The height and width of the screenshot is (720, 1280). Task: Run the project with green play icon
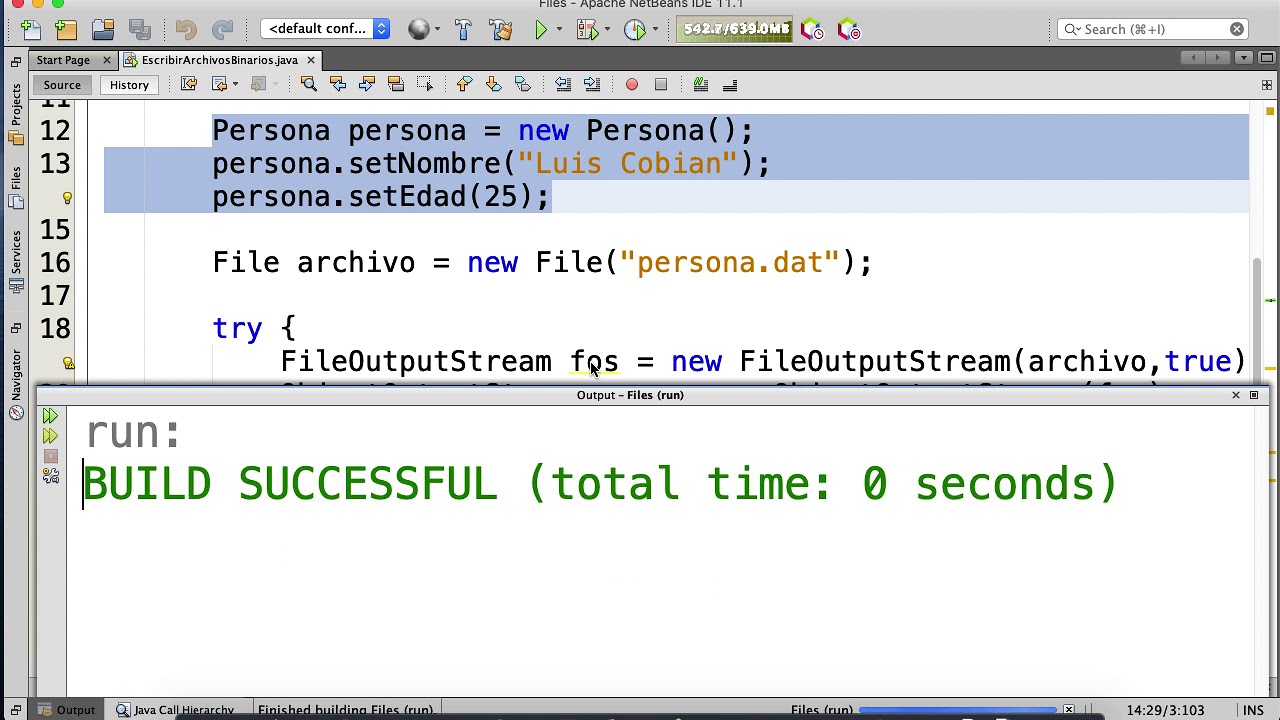click(540, 29)
